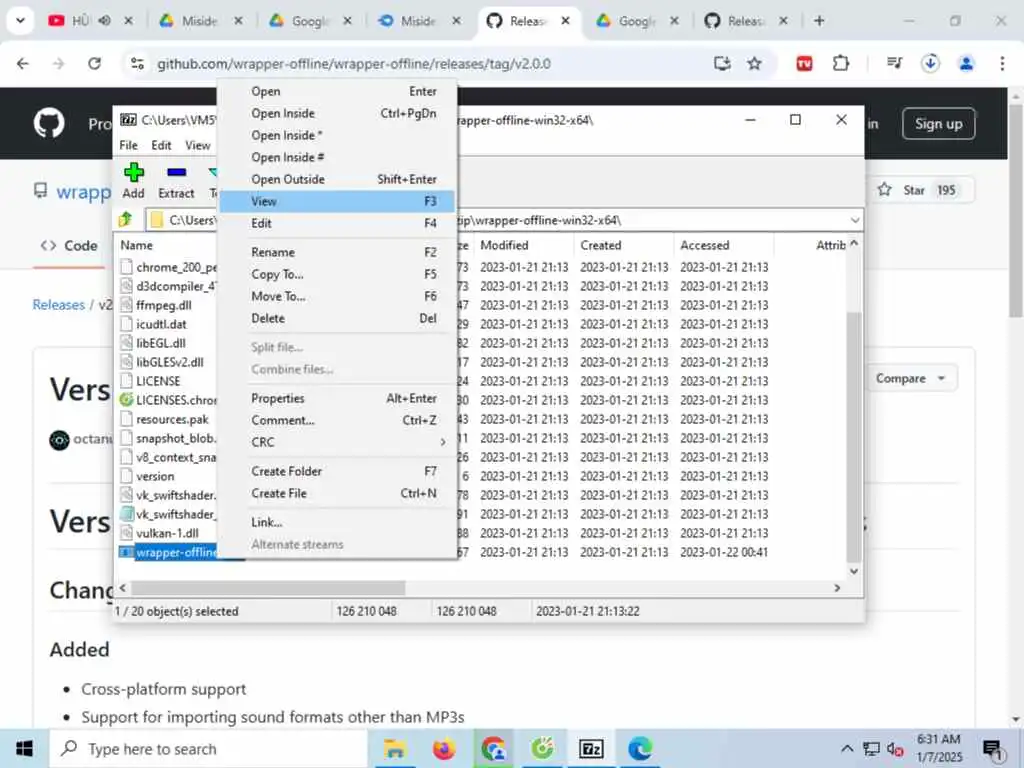This screenshot has width=1024, height=768.
Task: Click the Chrome address bar URL
Action: click(353, 63)
